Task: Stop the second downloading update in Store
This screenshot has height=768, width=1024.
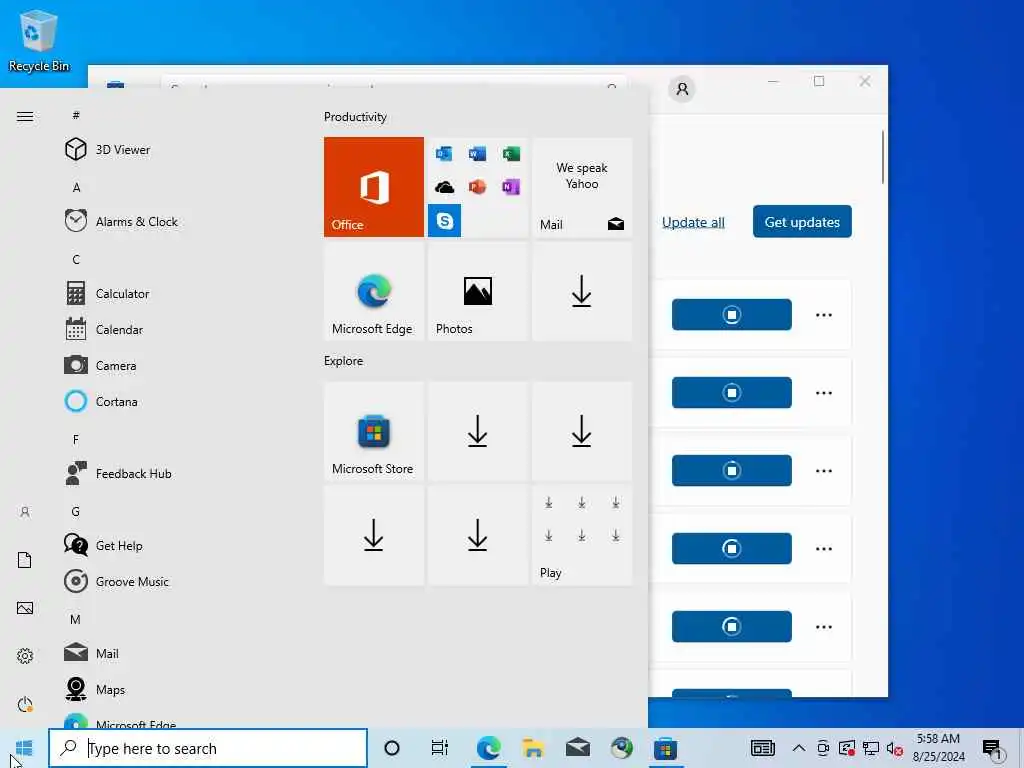Action: tap(731, 392)
